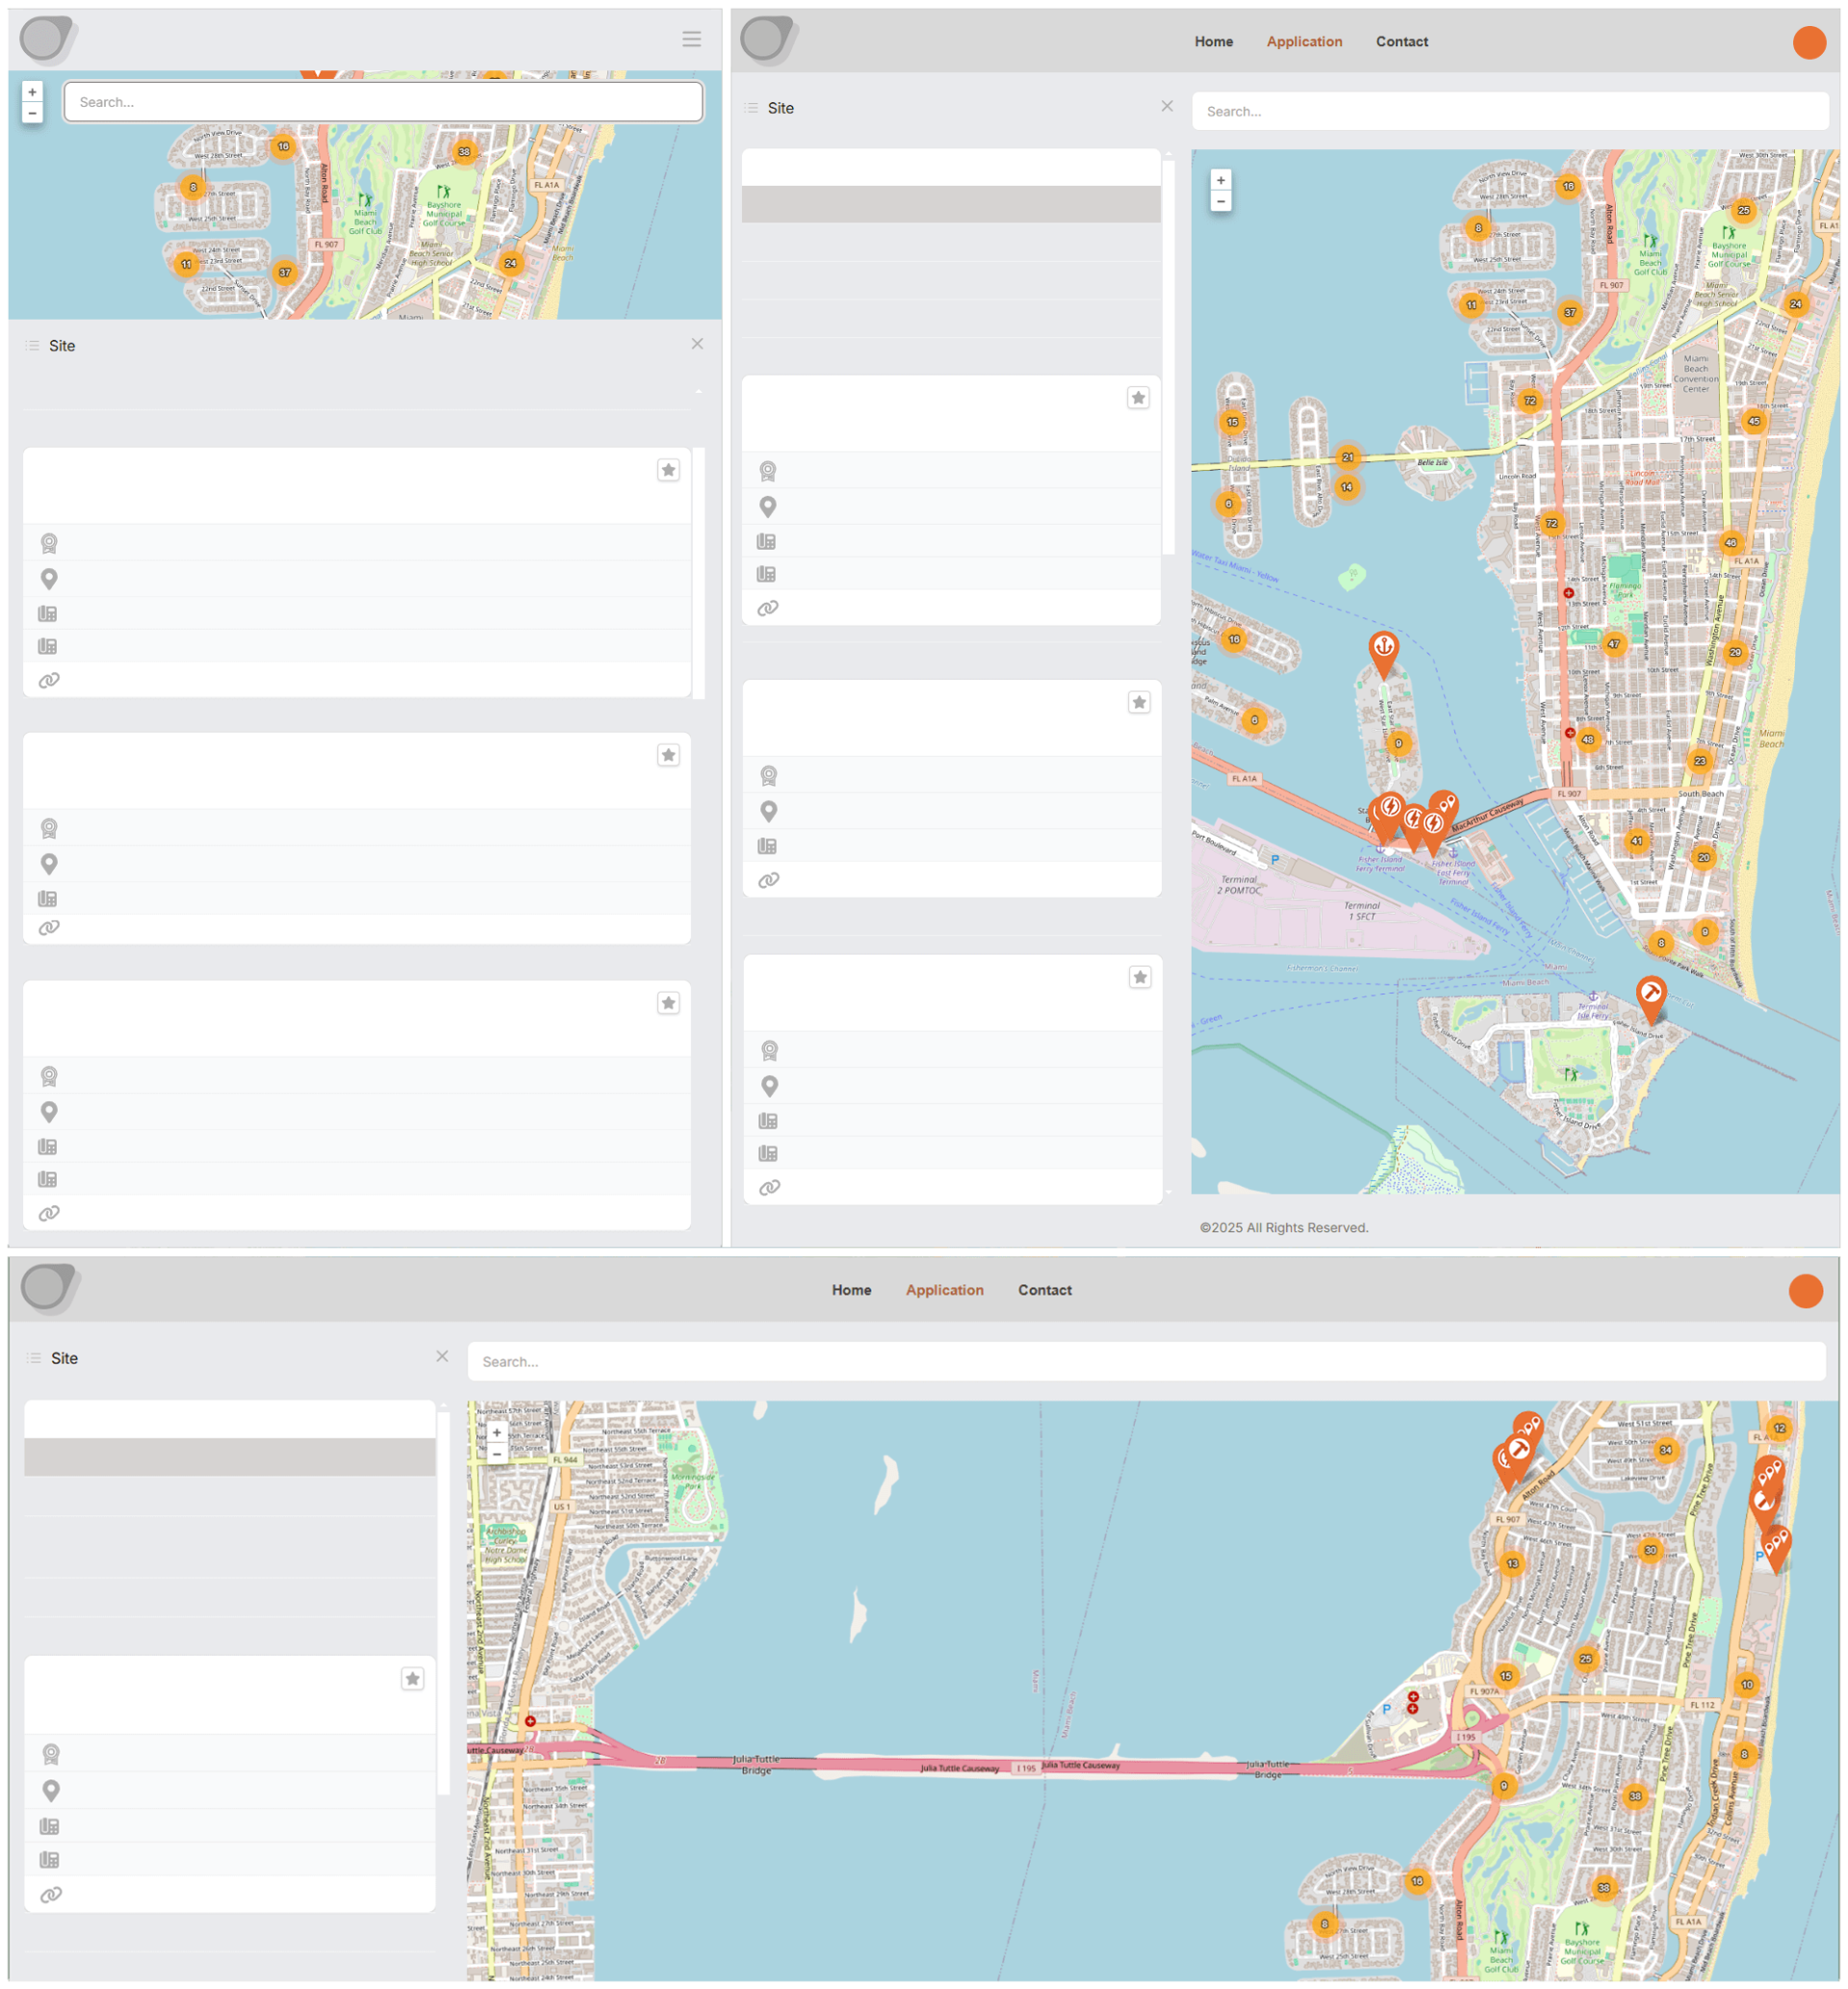
Task: Select cluster marker 45 on the top-right map
Action: point(1754,421)
